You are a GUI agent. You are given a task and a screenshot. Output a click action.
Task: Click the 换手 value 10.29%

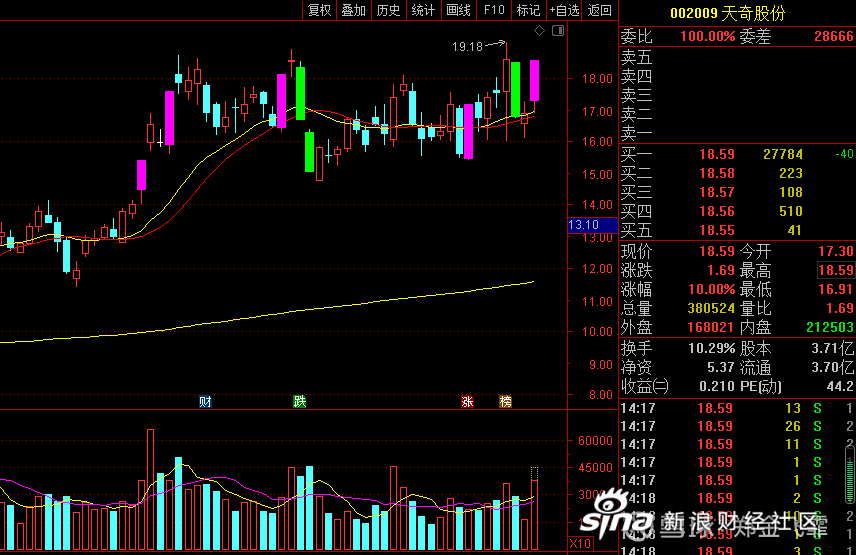point(711,348)
